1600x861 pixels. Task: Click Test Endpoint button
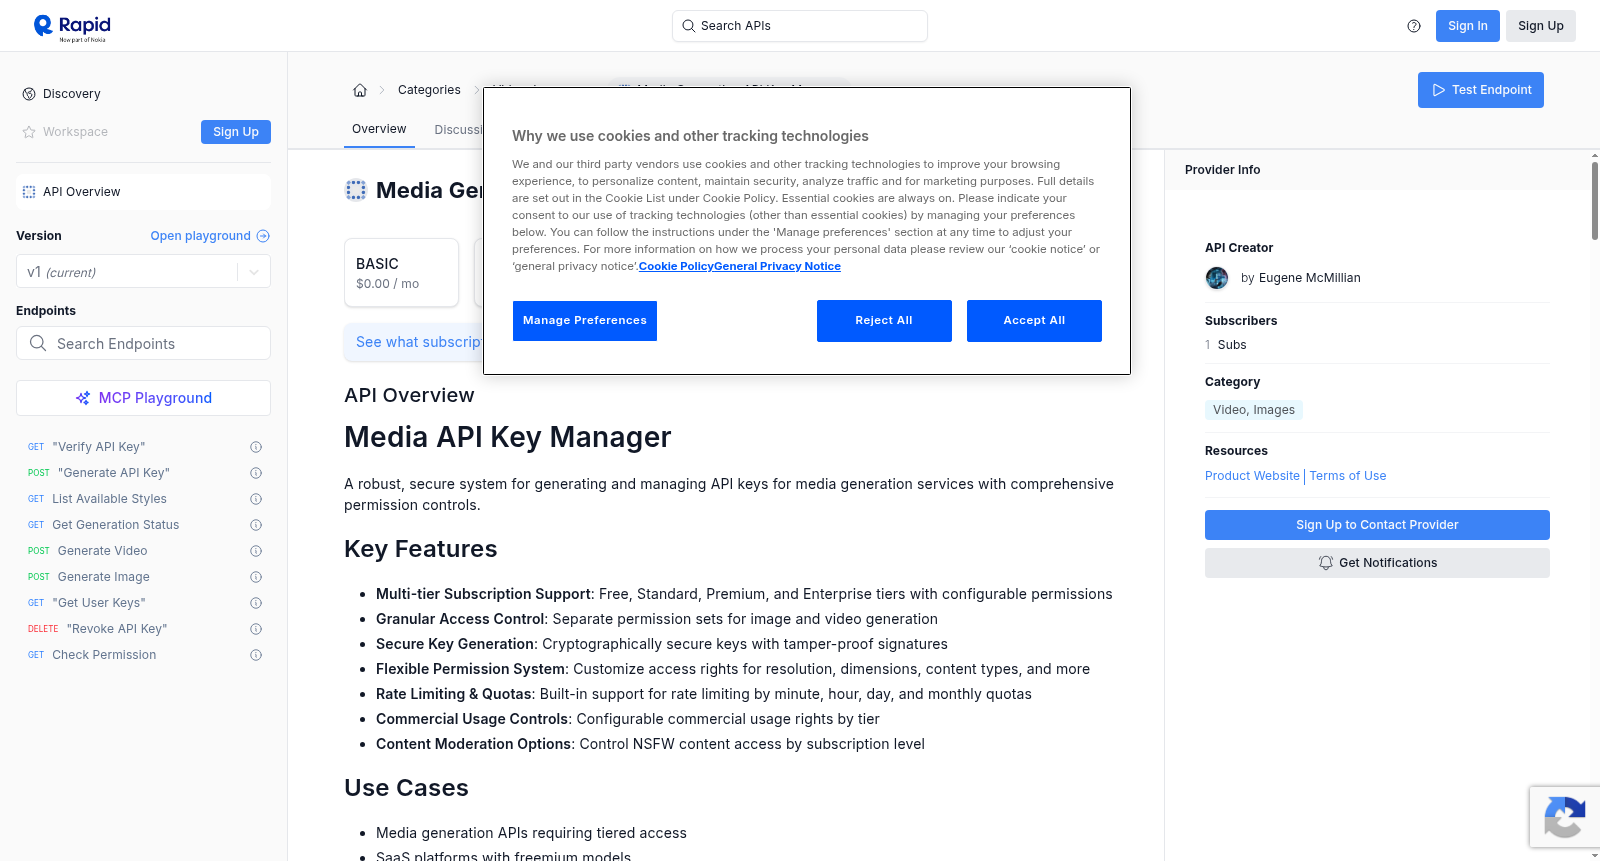click(x=1480, y=90)
